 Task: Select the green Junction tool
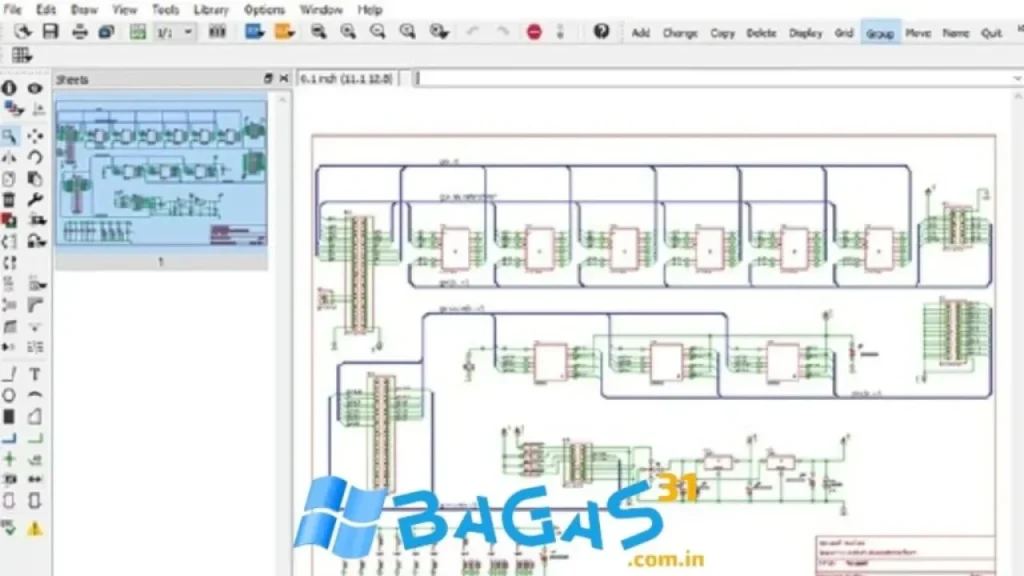[x=9, y=458]
